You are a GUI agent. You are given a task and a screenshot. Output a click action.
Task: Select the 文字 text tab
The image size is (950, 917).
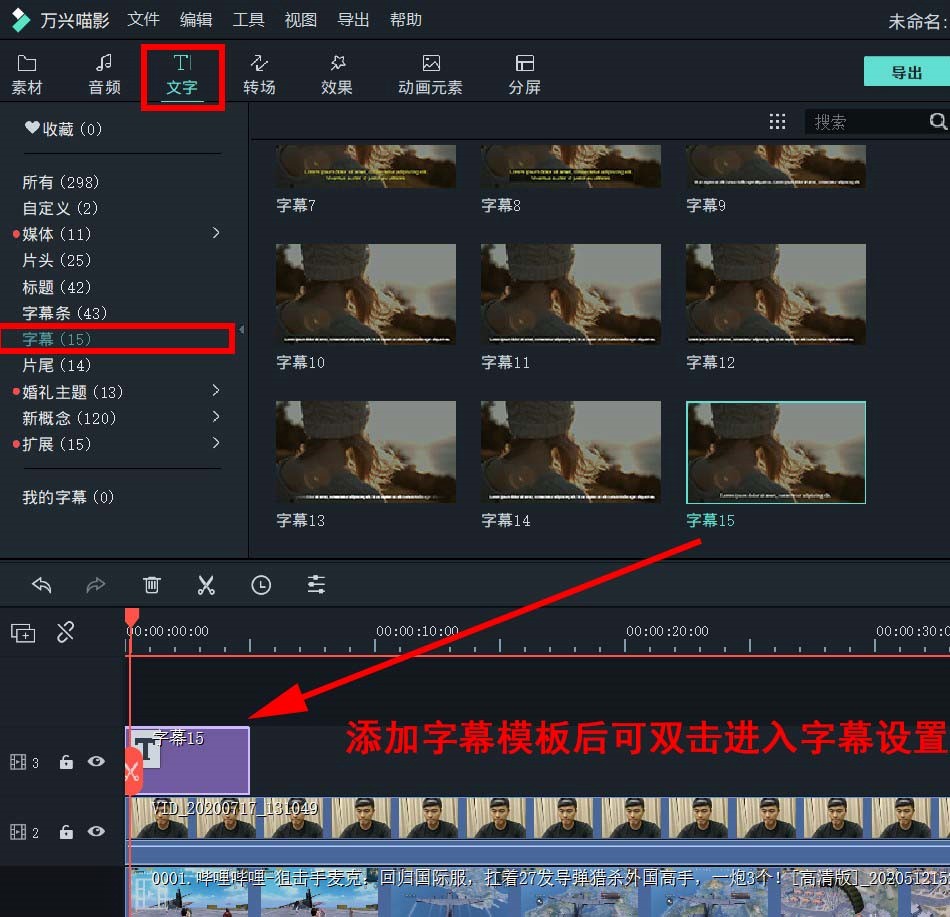click(182, 76)
